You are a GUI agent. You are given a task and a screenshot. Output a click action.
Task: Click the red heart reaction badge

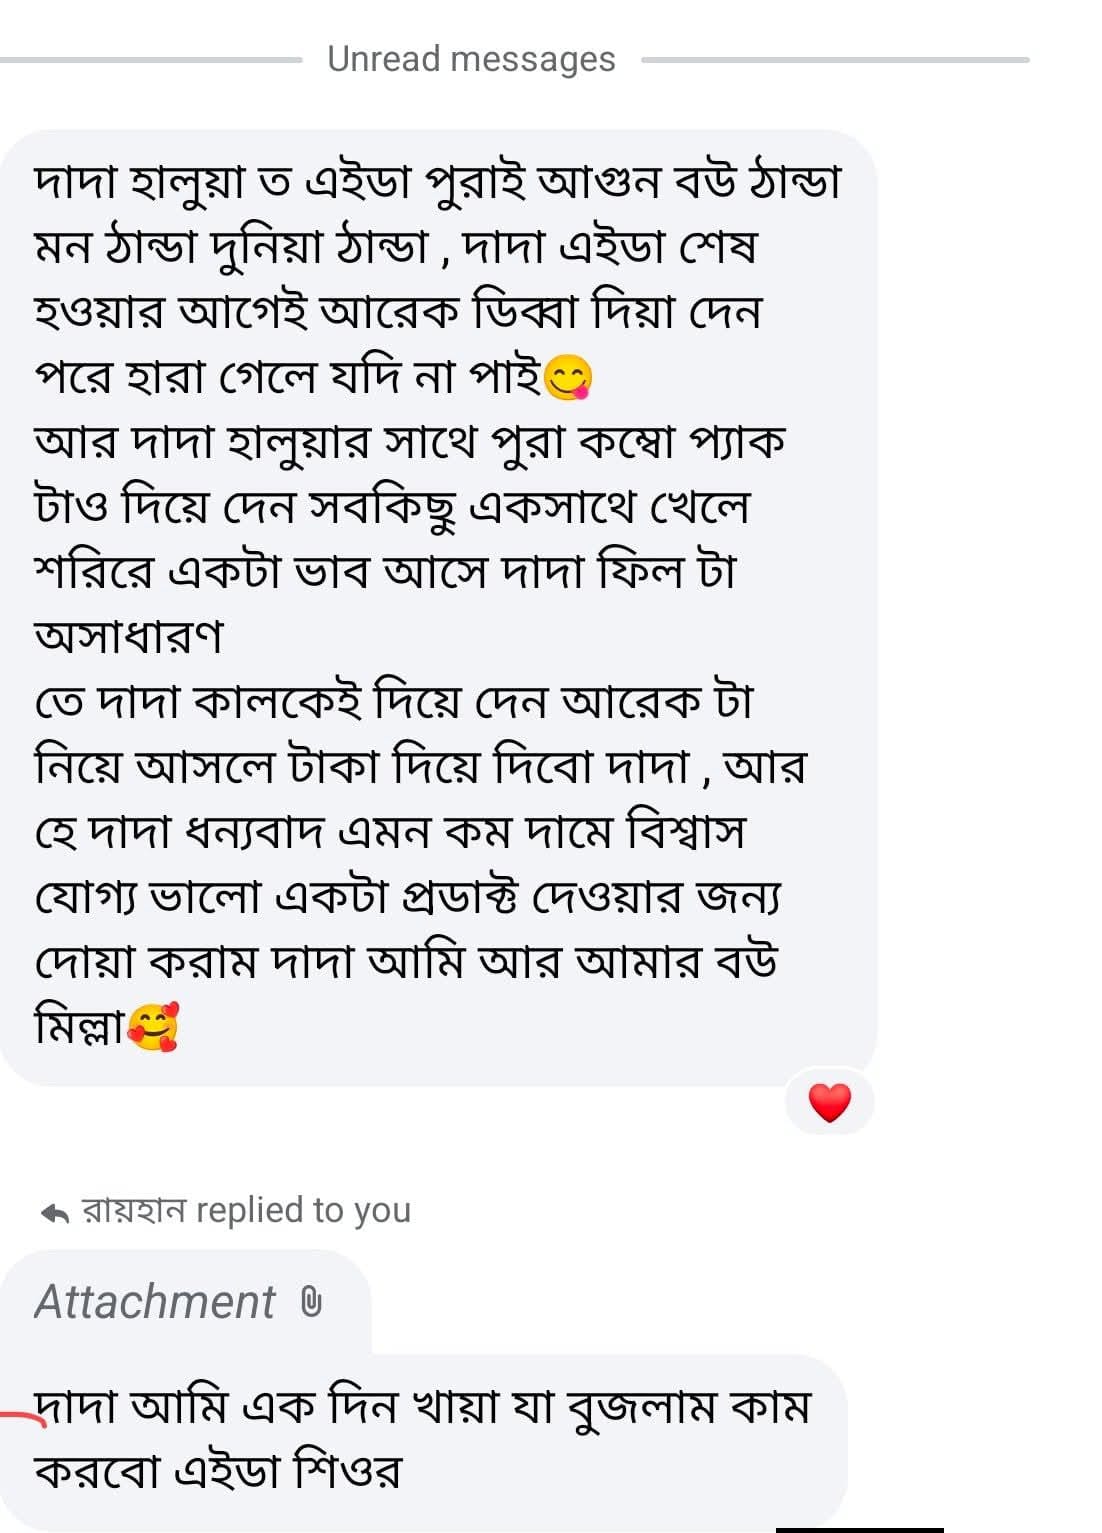(x=829, y=1102)
